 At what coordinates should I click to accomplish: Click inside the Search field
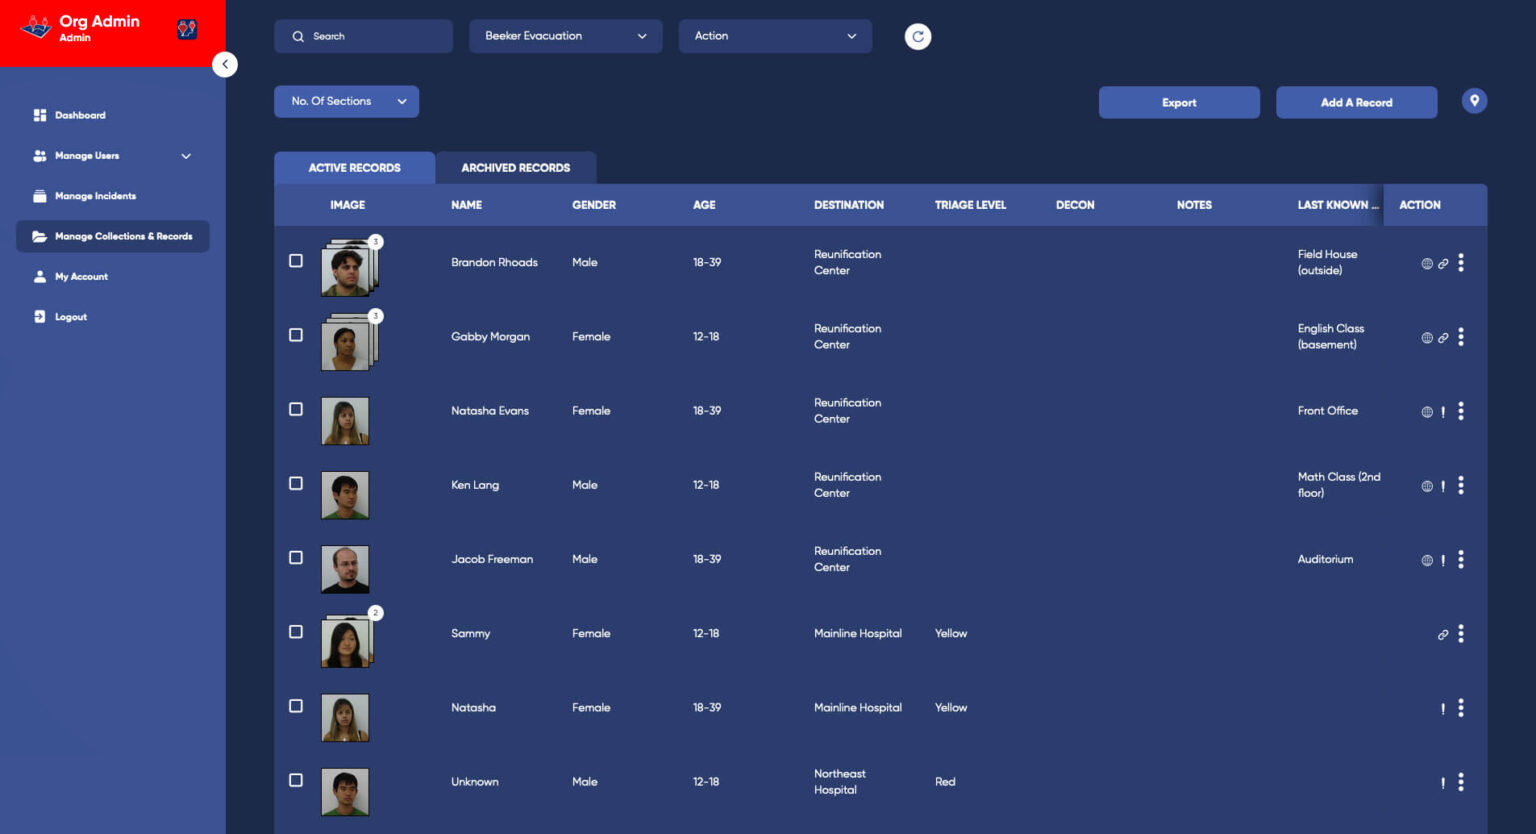[363, 36]
